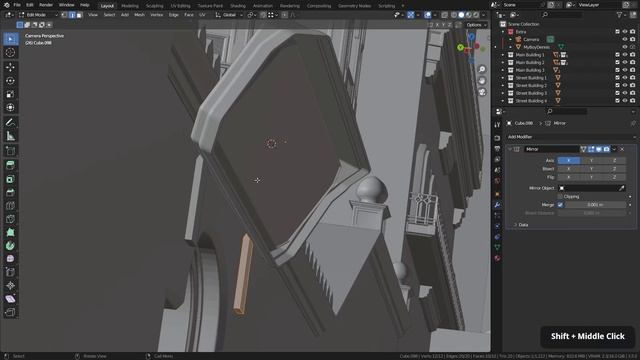
Task: Enable the Clipping checkbox
Action: [560, 197]
